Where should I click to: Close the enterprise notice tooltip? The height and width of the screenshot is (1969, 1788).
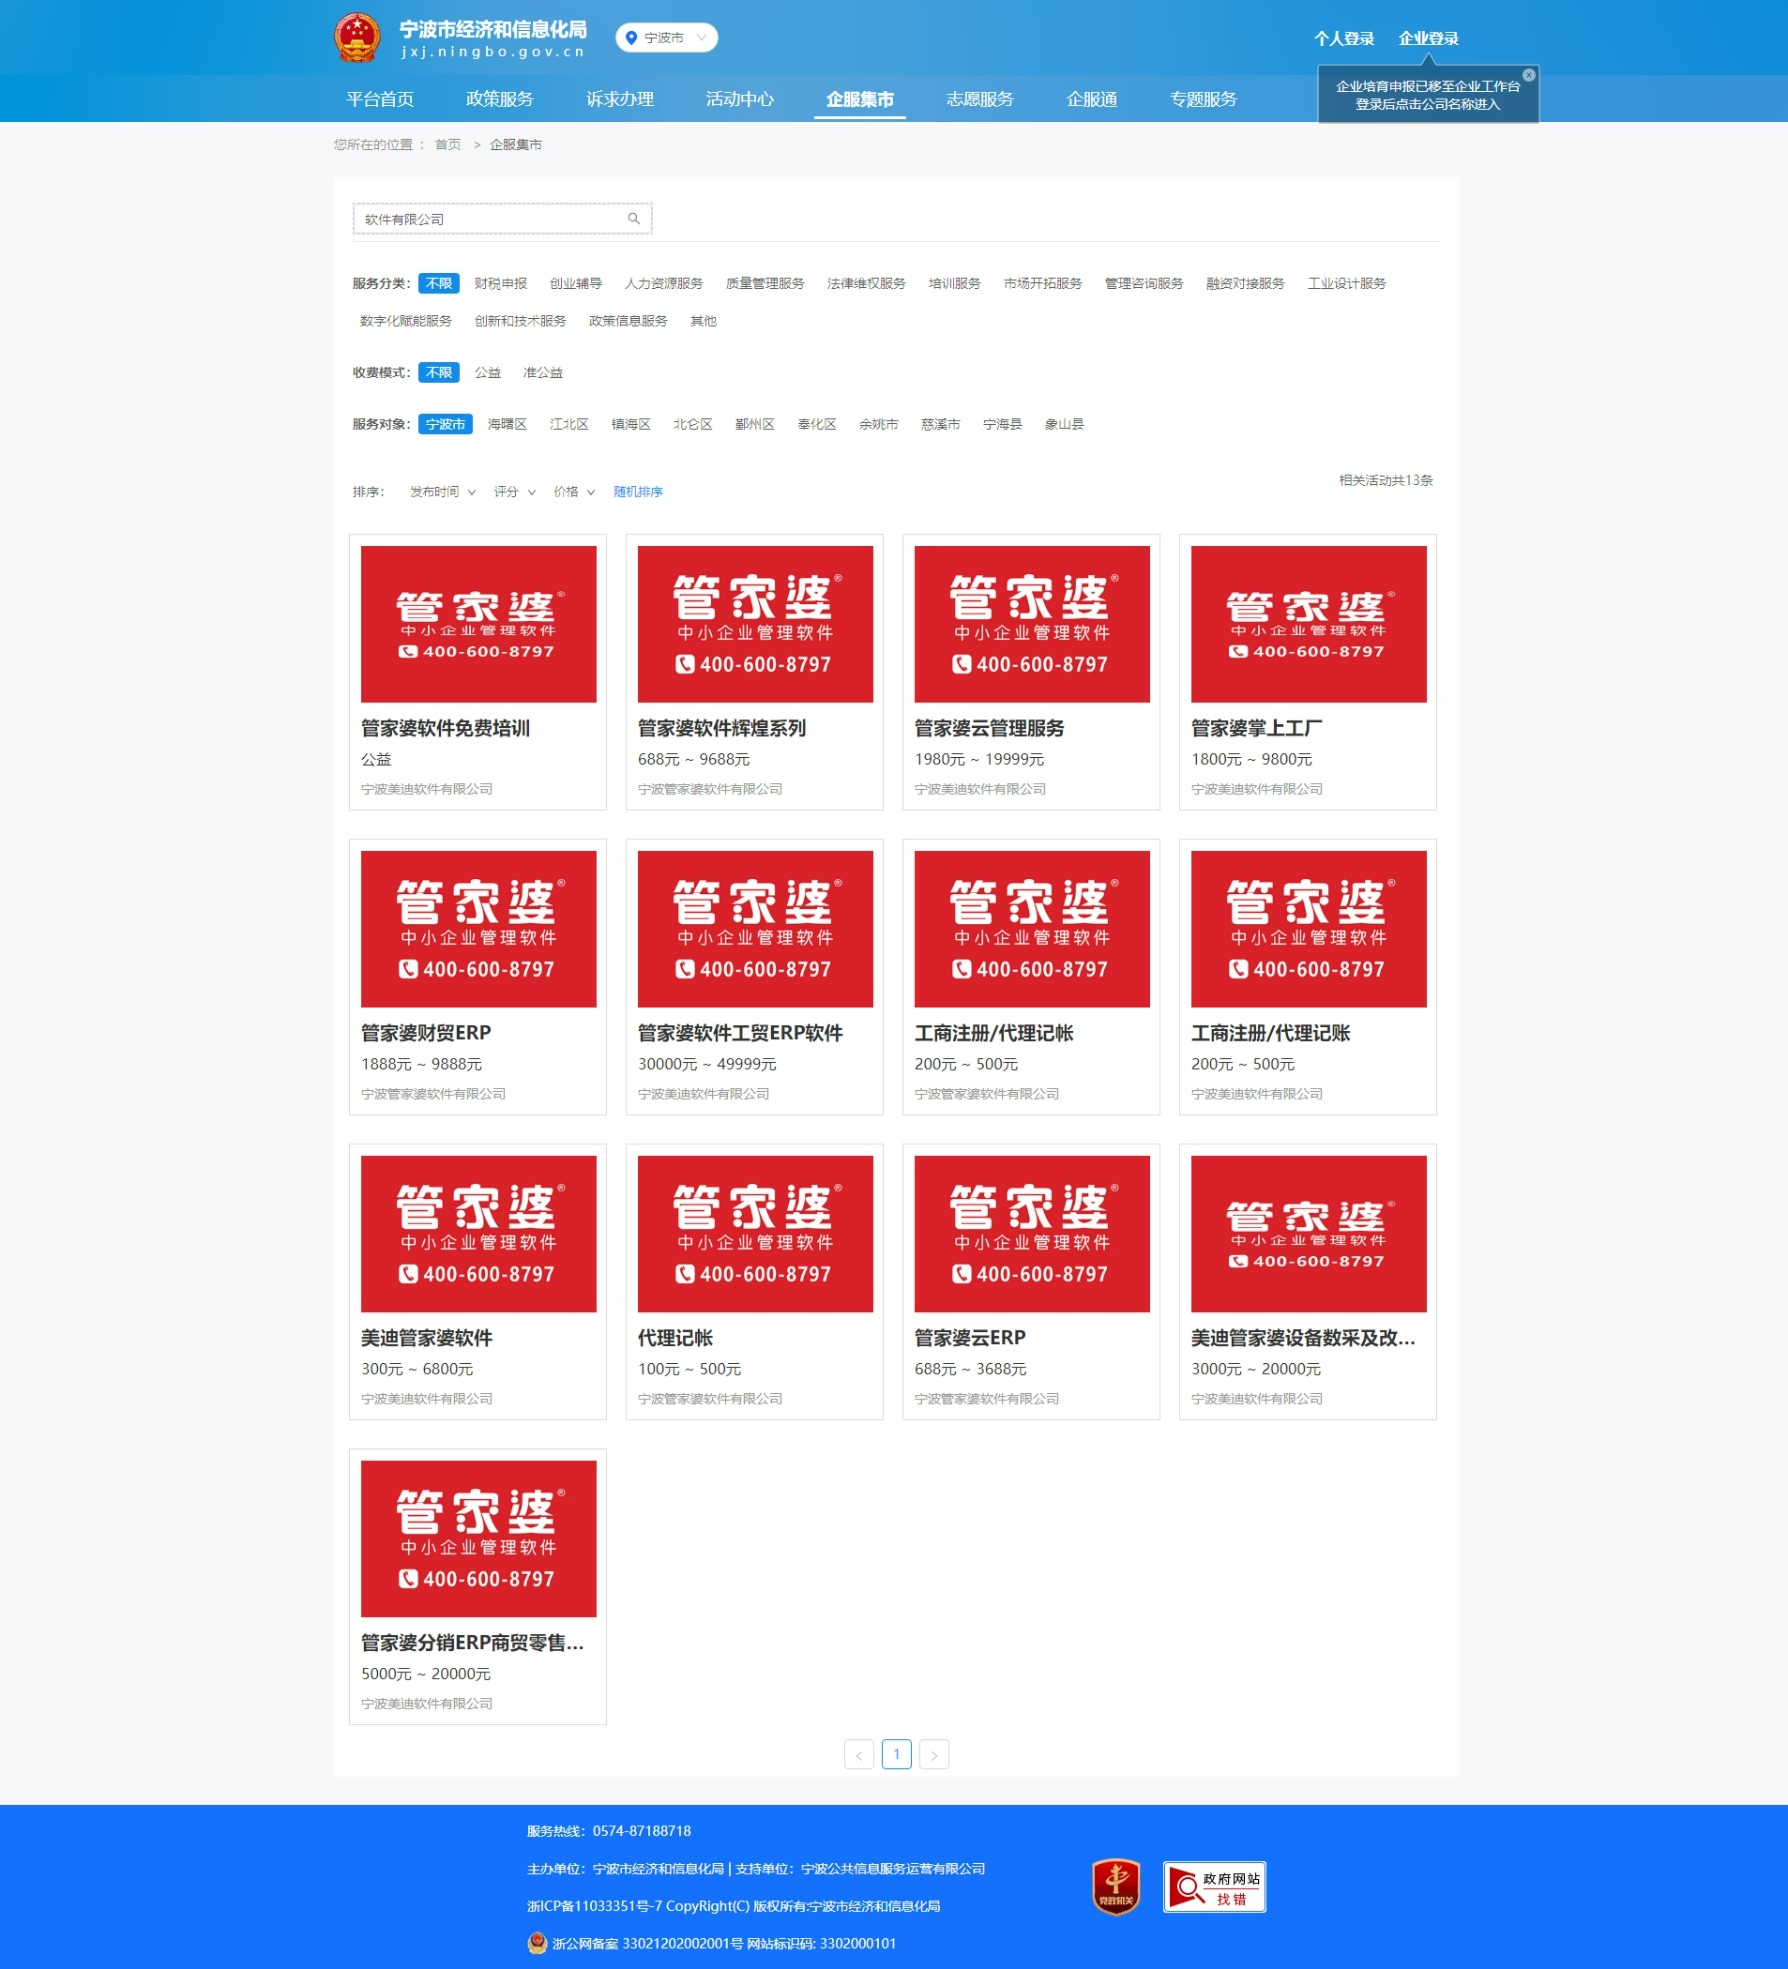(x=1528, y=75)
